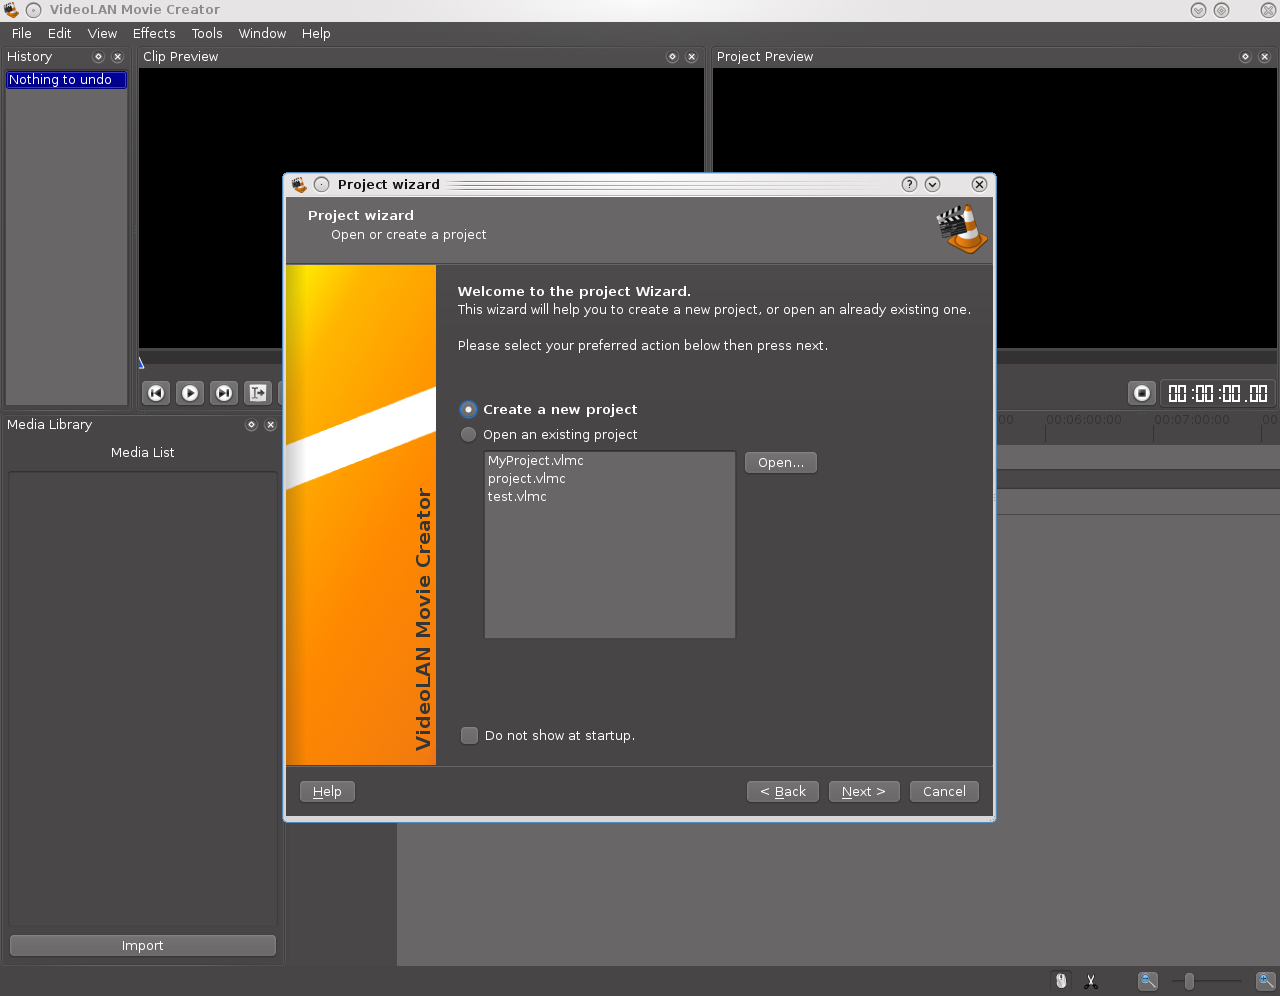1280x996 pixels.
Task: Open the Window menu
Action: [262, 33]
